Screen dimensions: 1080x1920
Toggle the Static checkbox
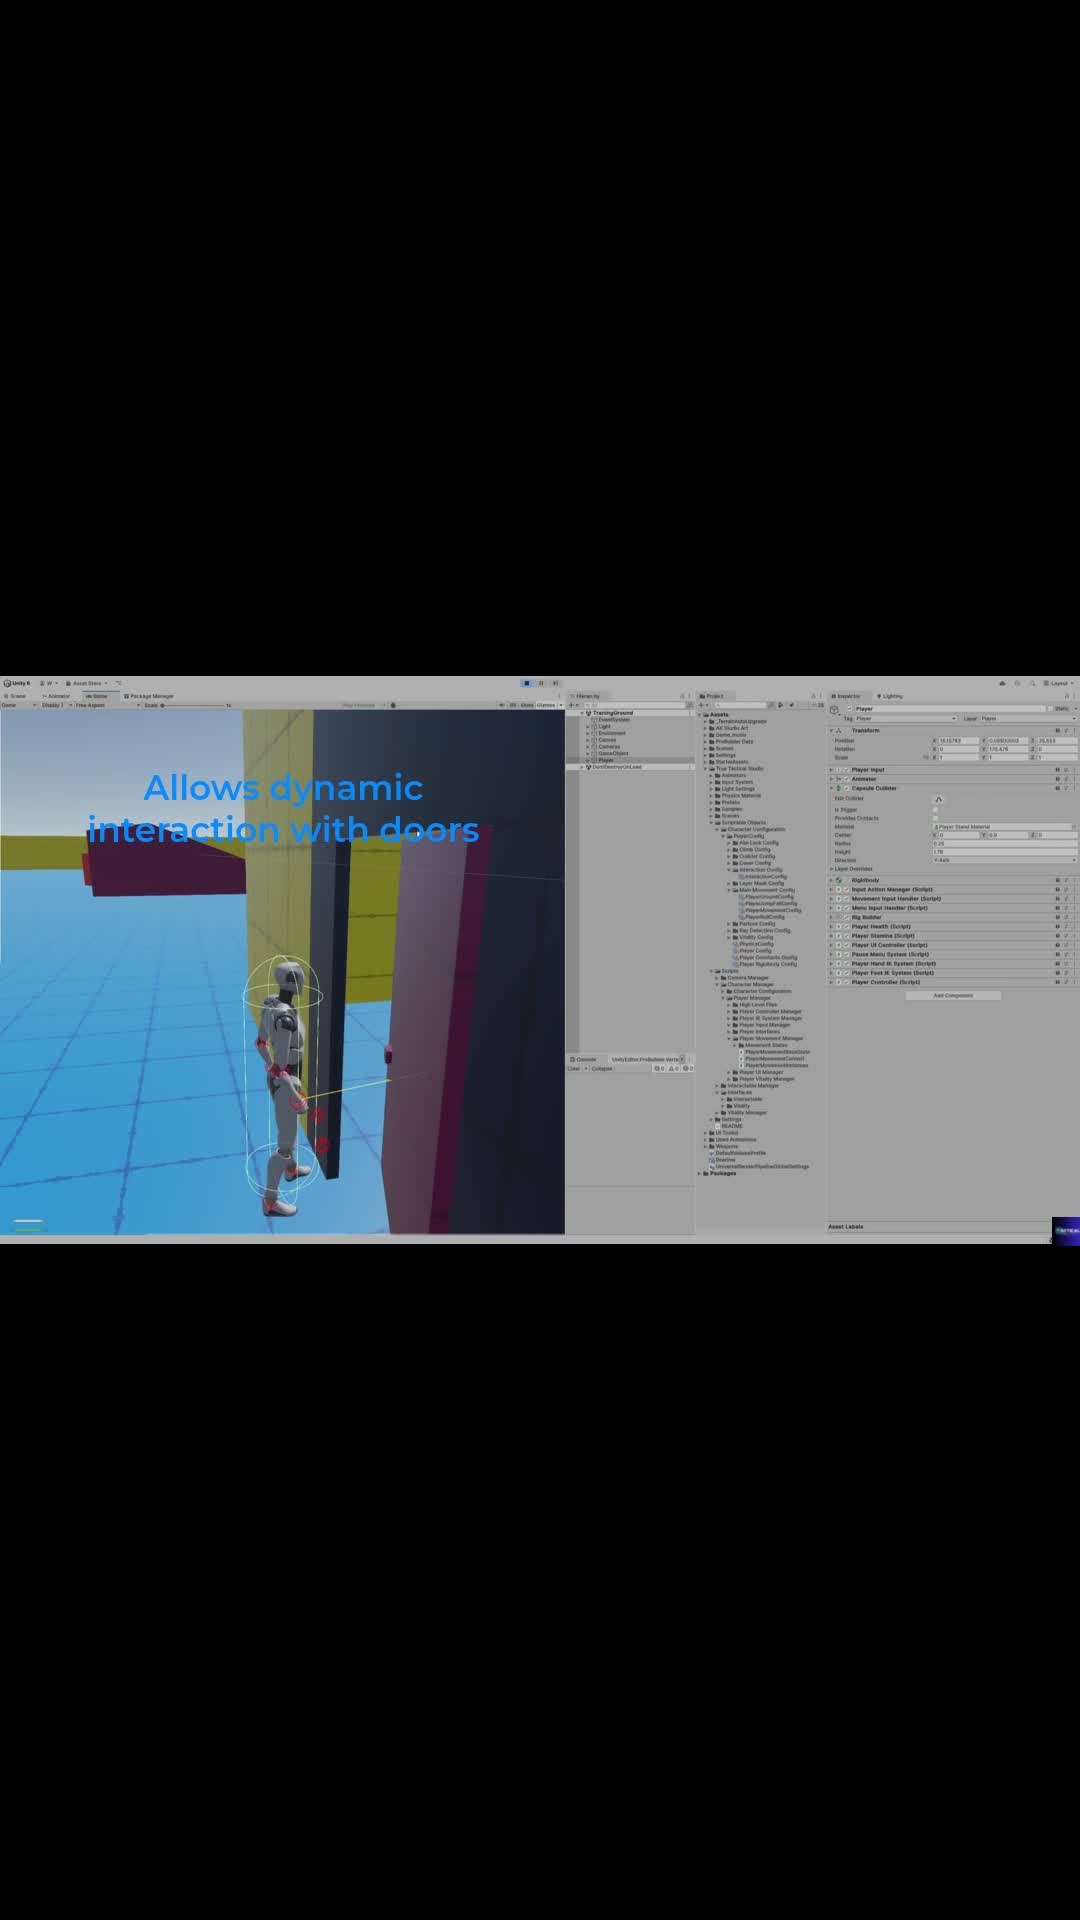pyautogui.click(x=1051, y=708)
